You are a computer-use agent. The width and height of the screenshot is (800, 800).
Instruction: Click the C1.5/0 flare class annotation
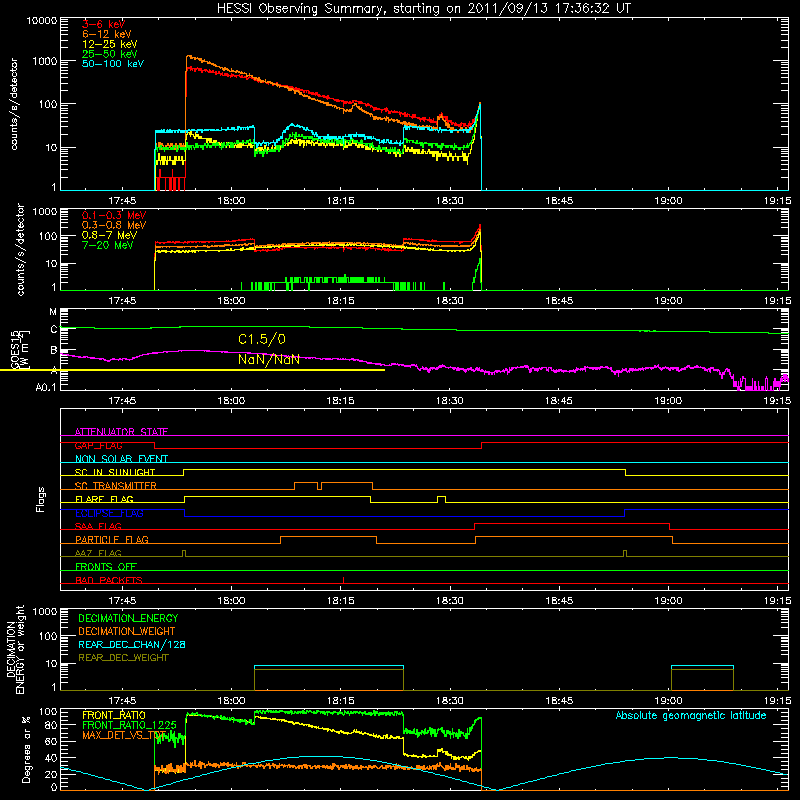pos(262,339)
